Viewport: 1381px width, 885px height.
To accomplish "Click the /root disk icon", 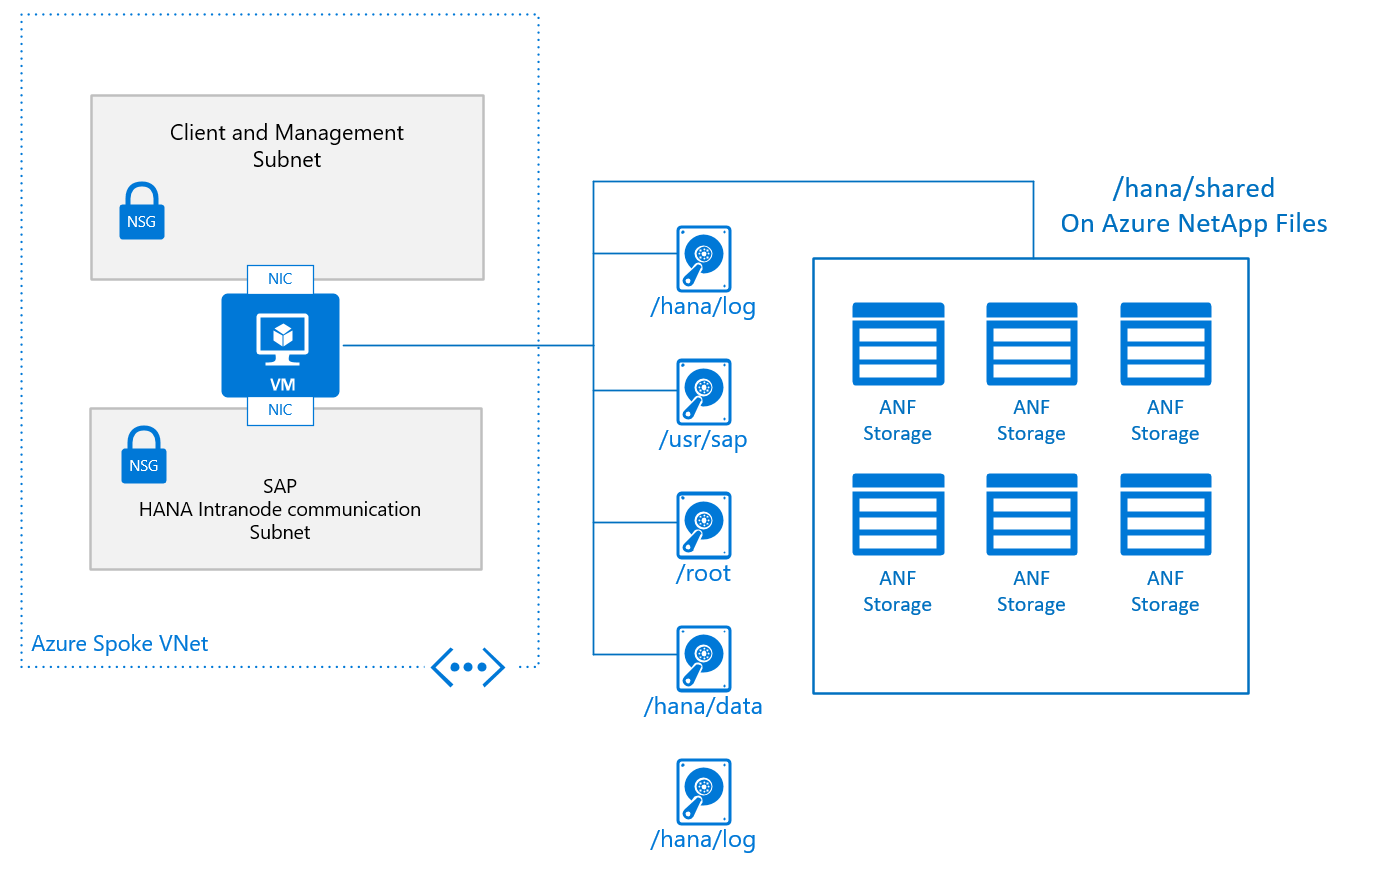I will pos(703,526).
